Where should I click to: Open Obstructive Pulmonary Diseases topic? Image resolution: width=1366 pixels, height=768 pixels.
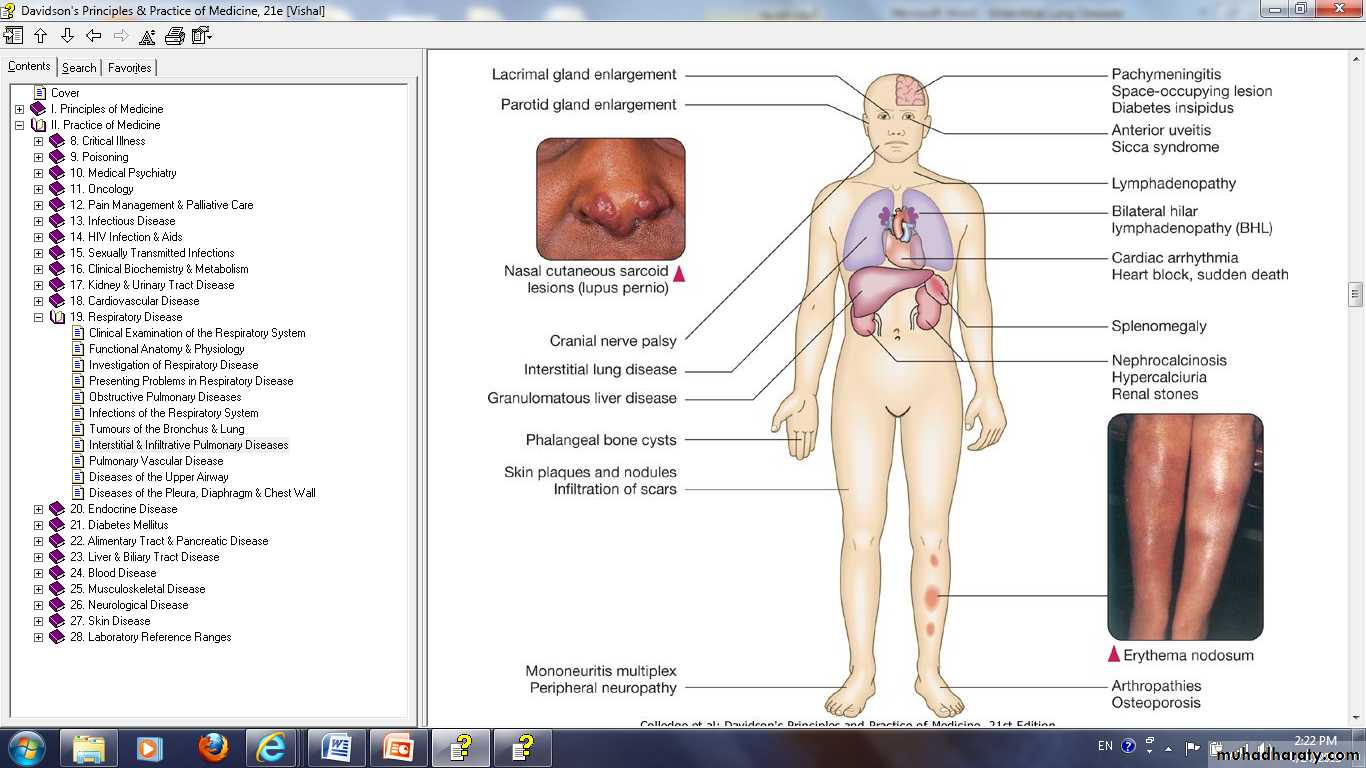point(165,397)
